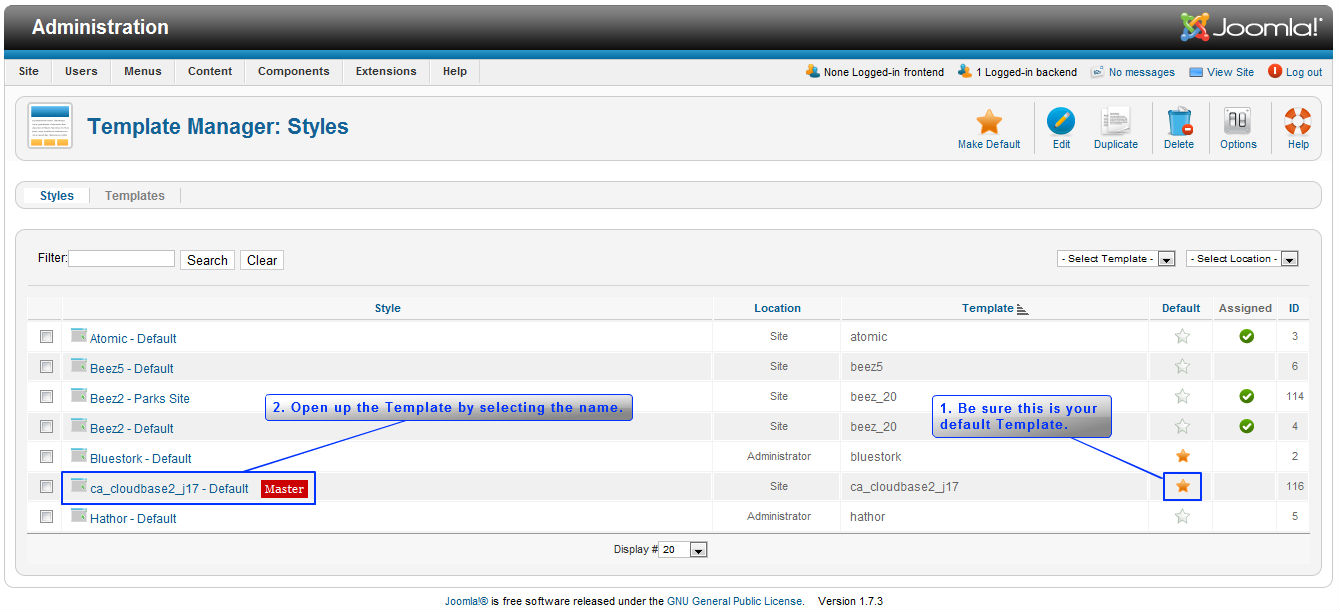This screenshot has width=1340, height=612.
Task: Click the preview icon beside Atomic - Default
Action: (x=79, y=335)
